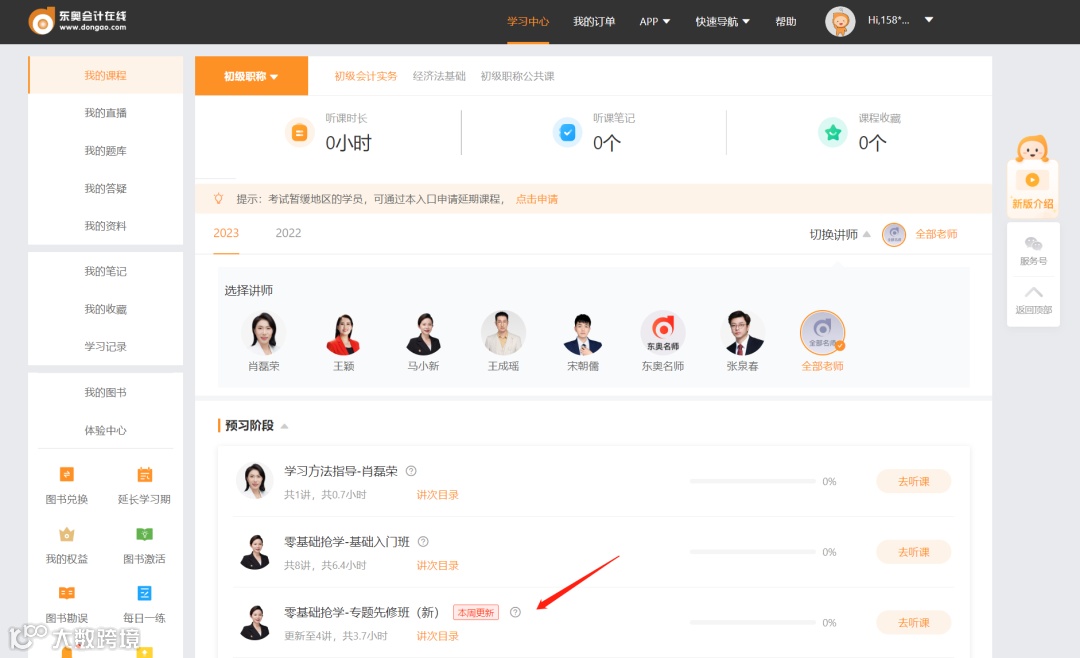
Task: Open 图书勘误 book icon
Action: (67, 593)
